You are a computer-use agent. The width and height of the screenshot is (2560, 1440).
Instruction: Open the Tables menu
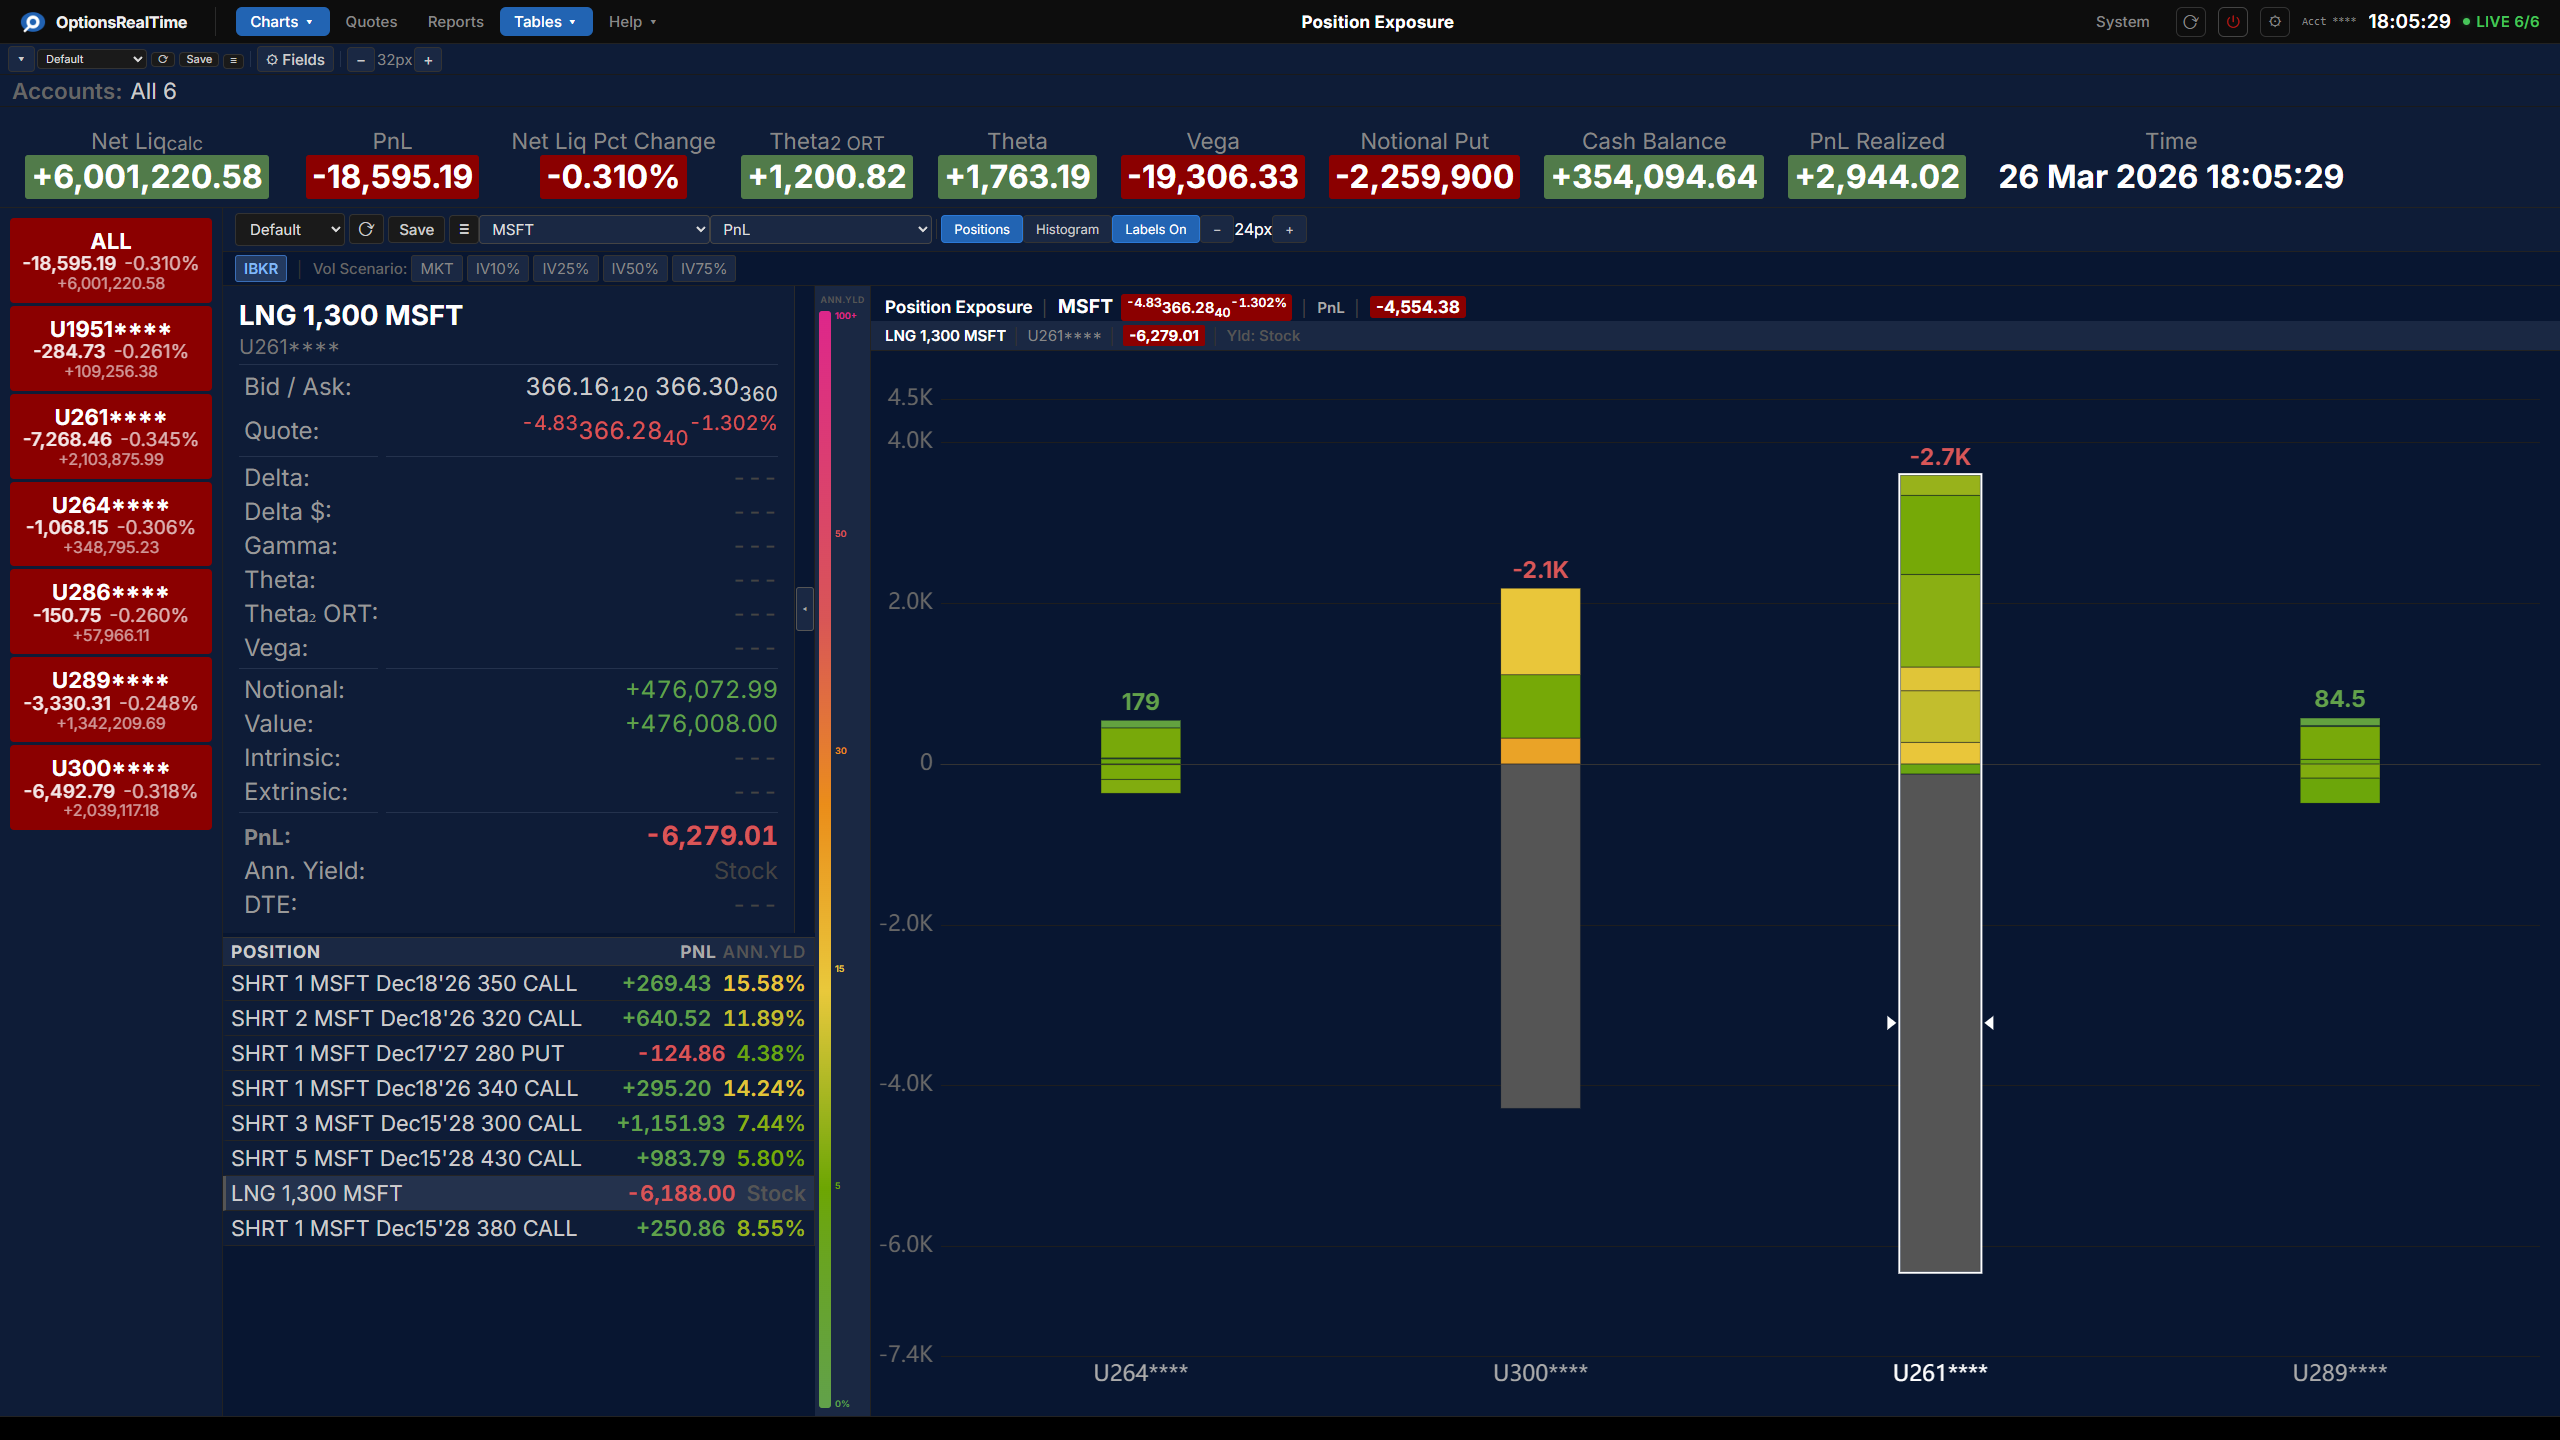click(545, 22)
